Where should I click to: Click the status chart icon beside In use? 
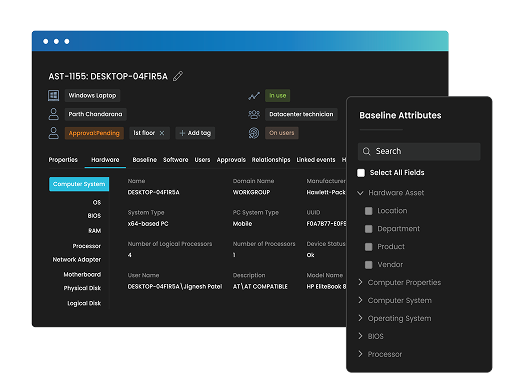[254, 96]
